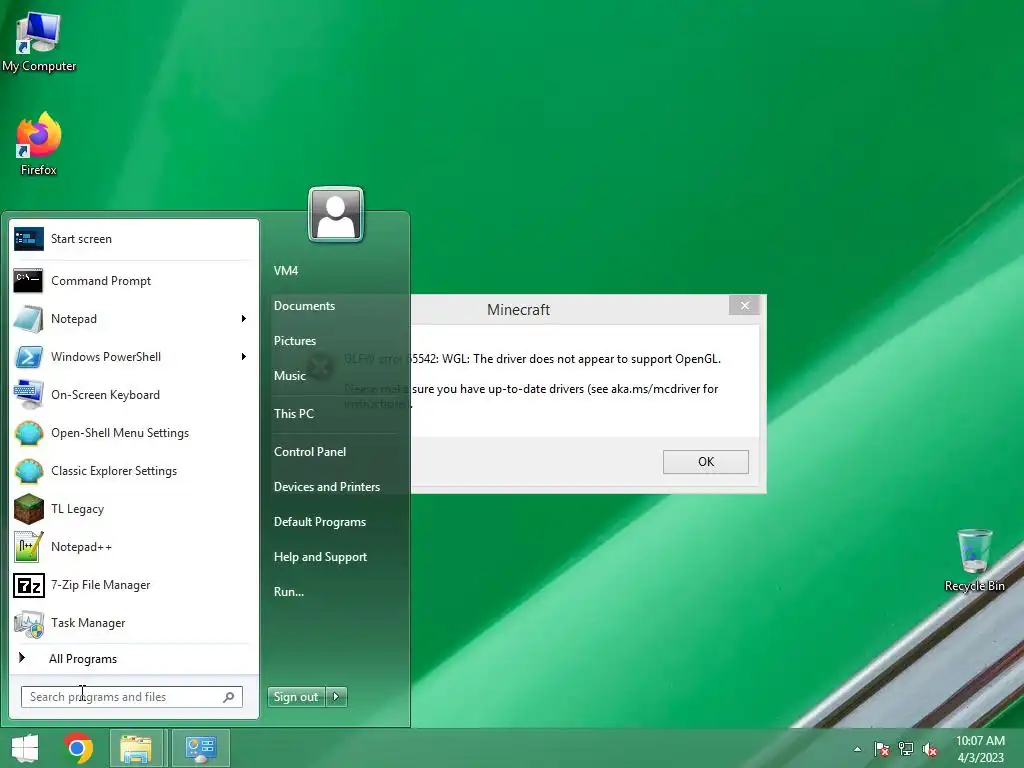Open Documents from the start menu

pos(304,306)
